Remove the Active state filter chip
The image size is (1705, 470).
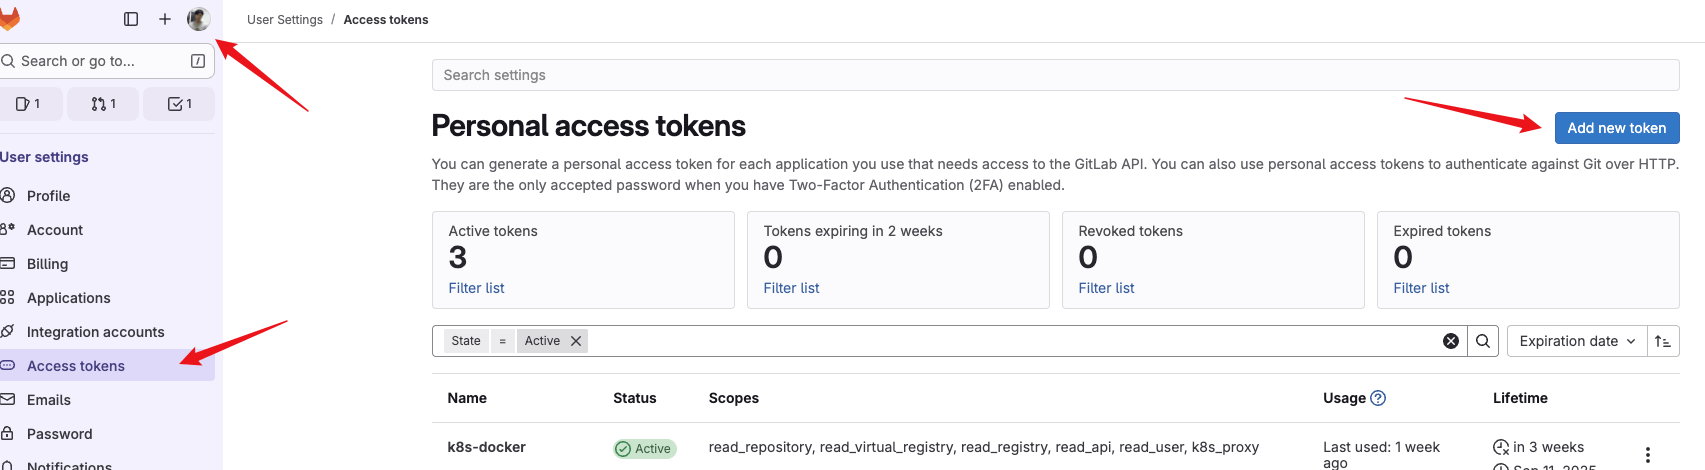point(576,341)
